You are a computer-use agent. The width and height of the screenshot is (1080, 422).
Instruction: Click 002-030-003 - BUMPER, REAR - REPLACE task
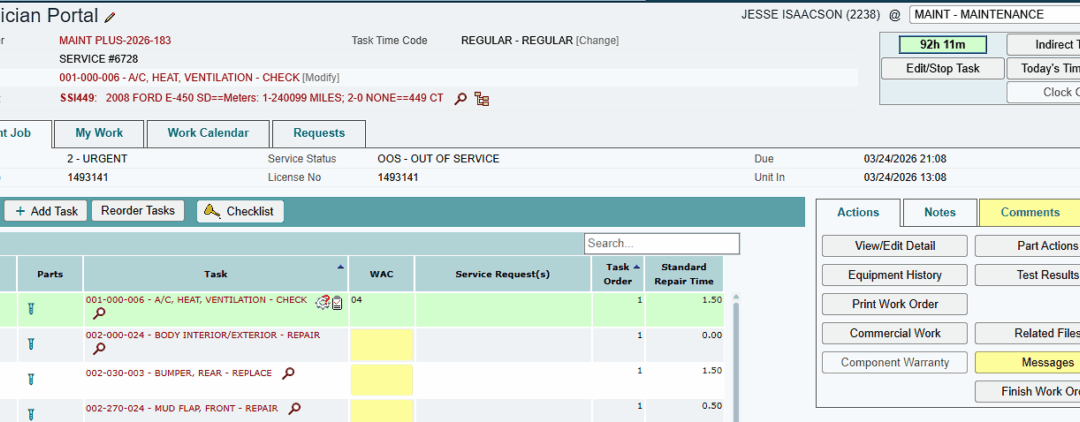pyautogui.click(x=179, y=373)
